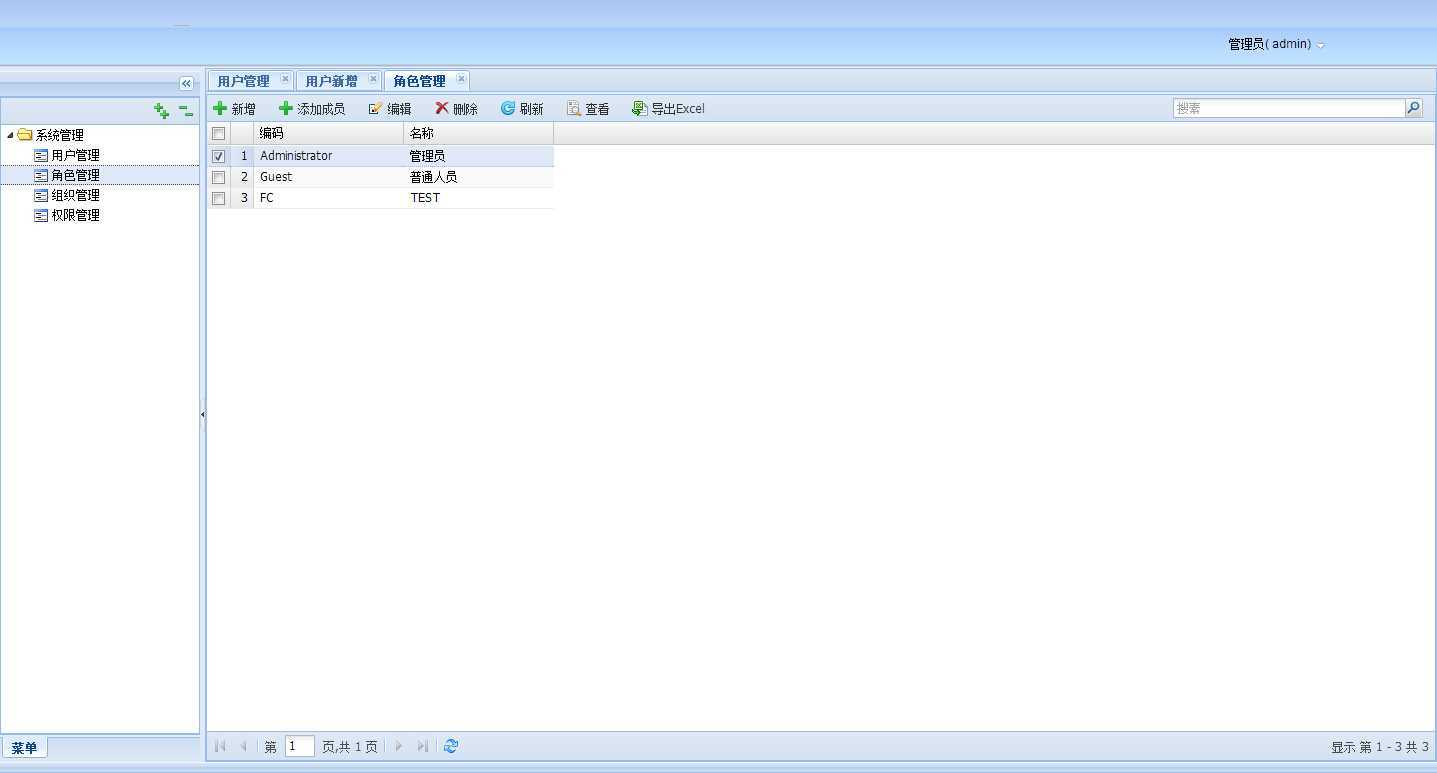Click the search magnifier icon
The image size is (1437, 773).
(x=1413, y=108)
